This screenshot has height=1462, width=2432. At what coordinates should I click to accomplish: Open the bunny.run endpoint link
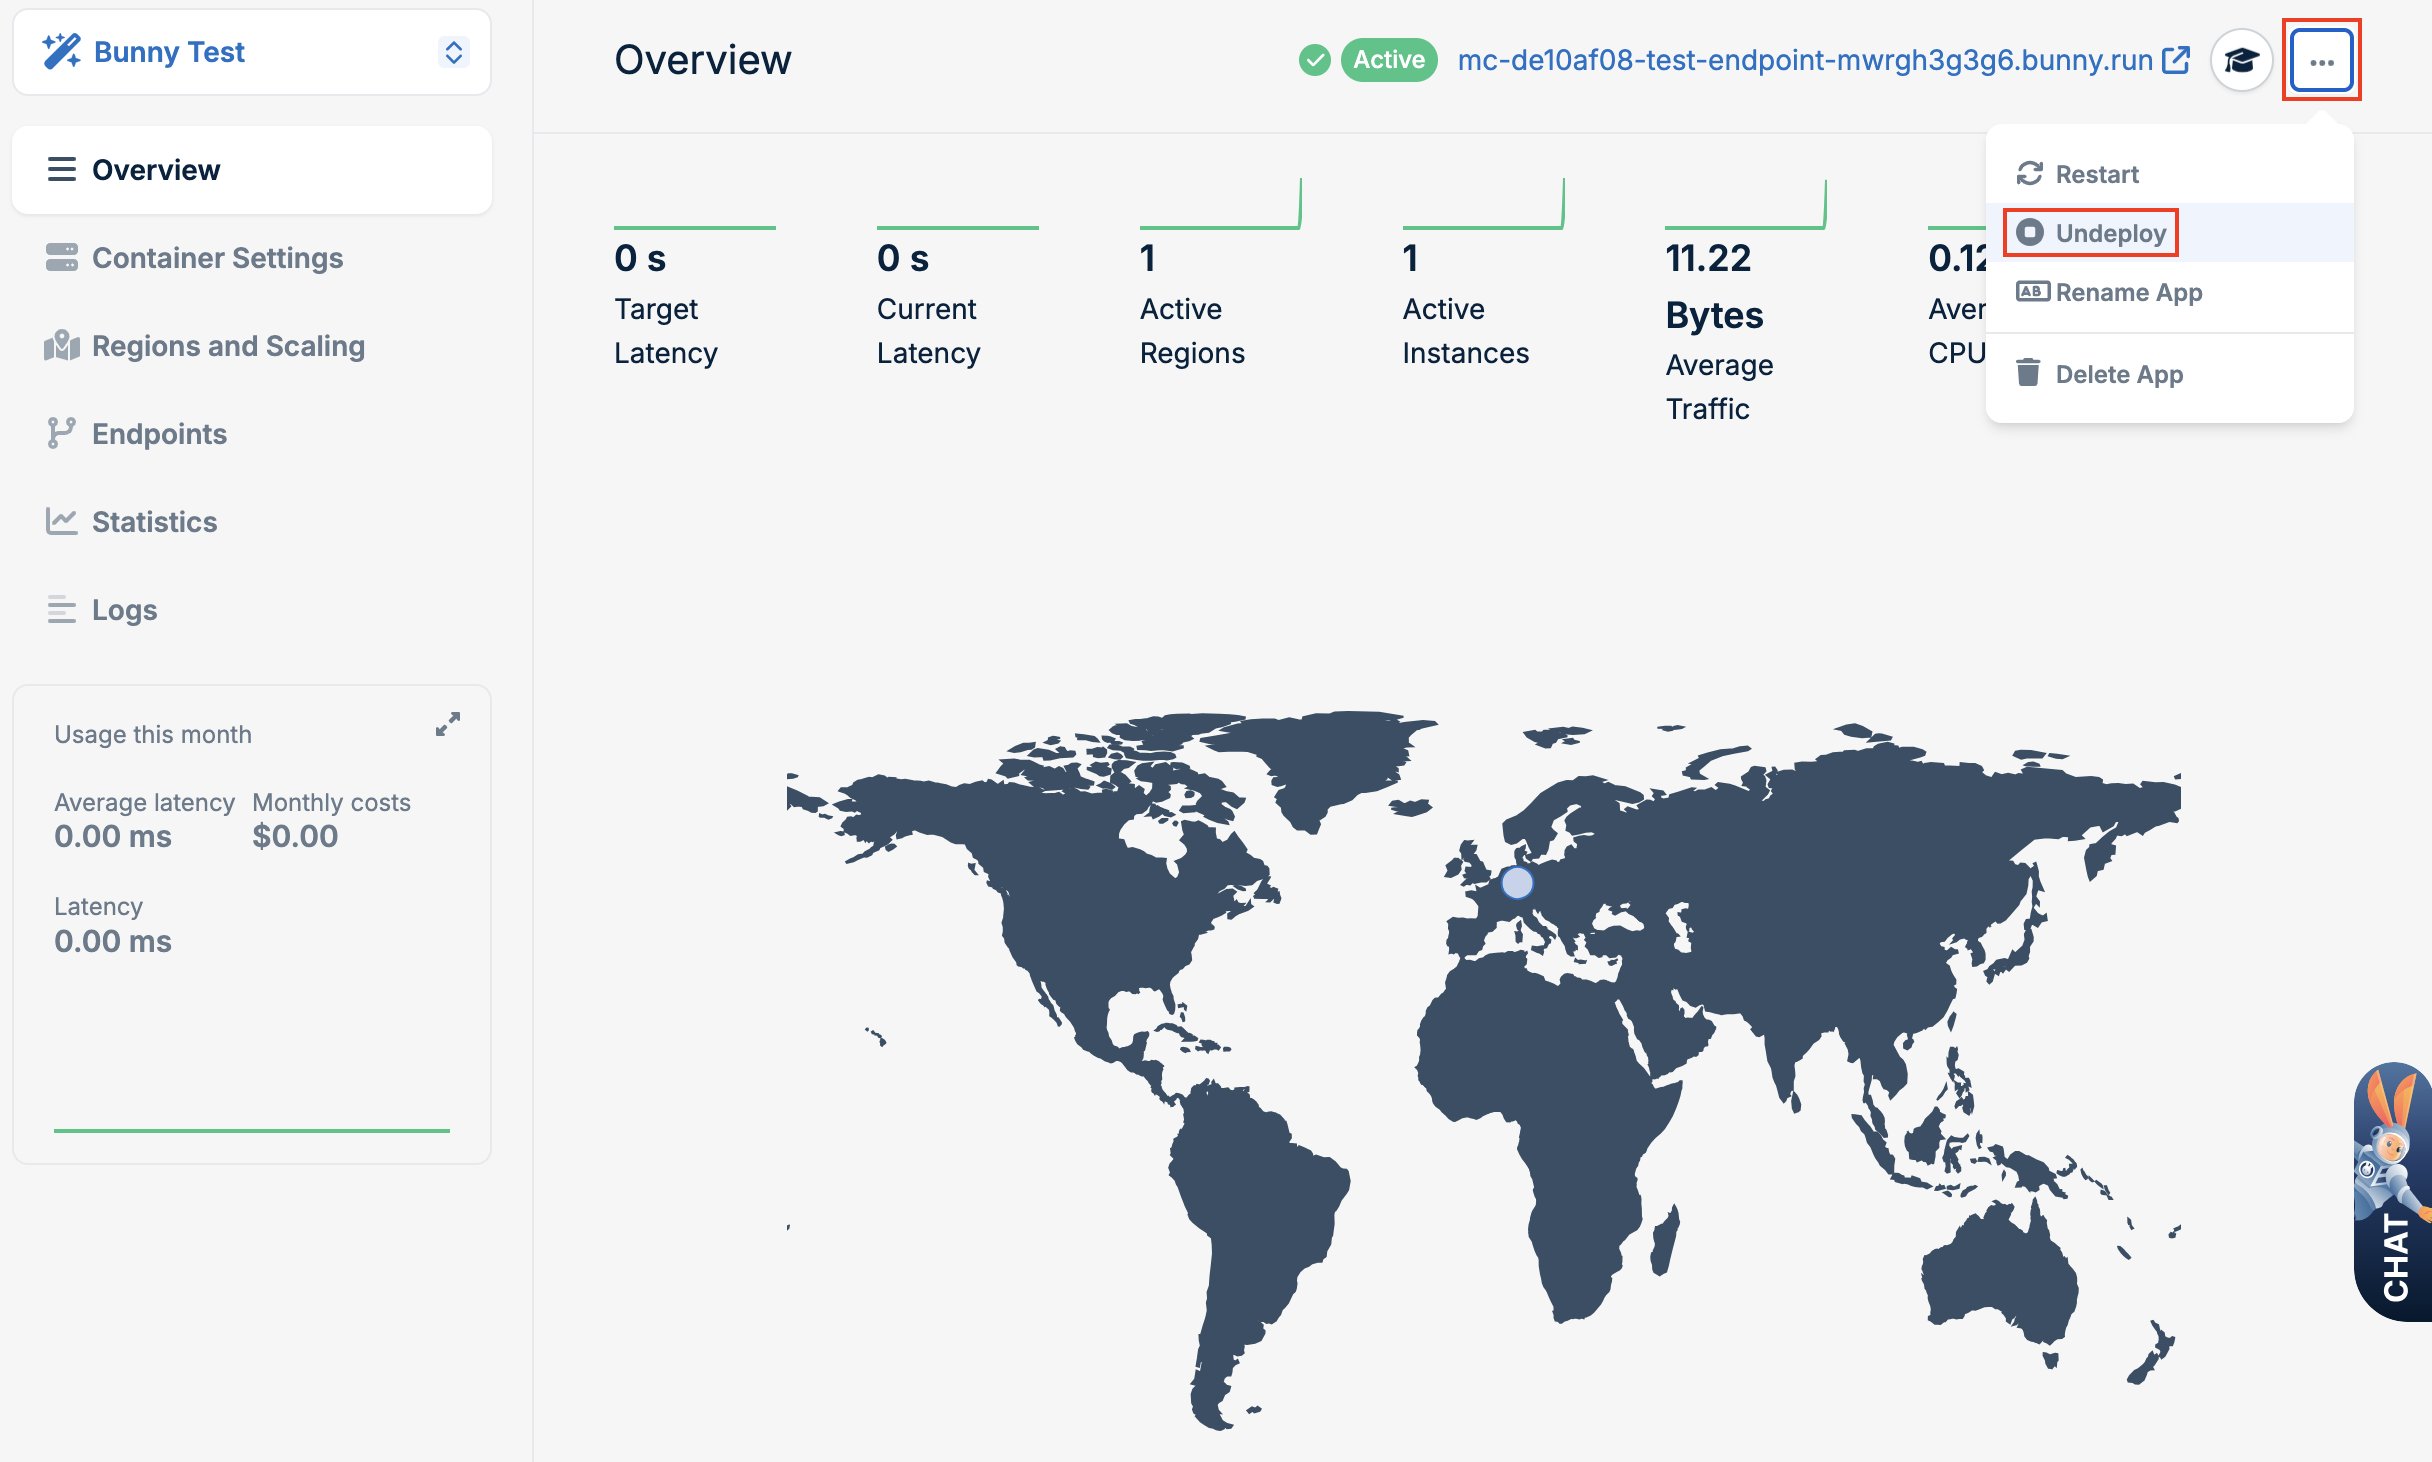point(1804,60)
